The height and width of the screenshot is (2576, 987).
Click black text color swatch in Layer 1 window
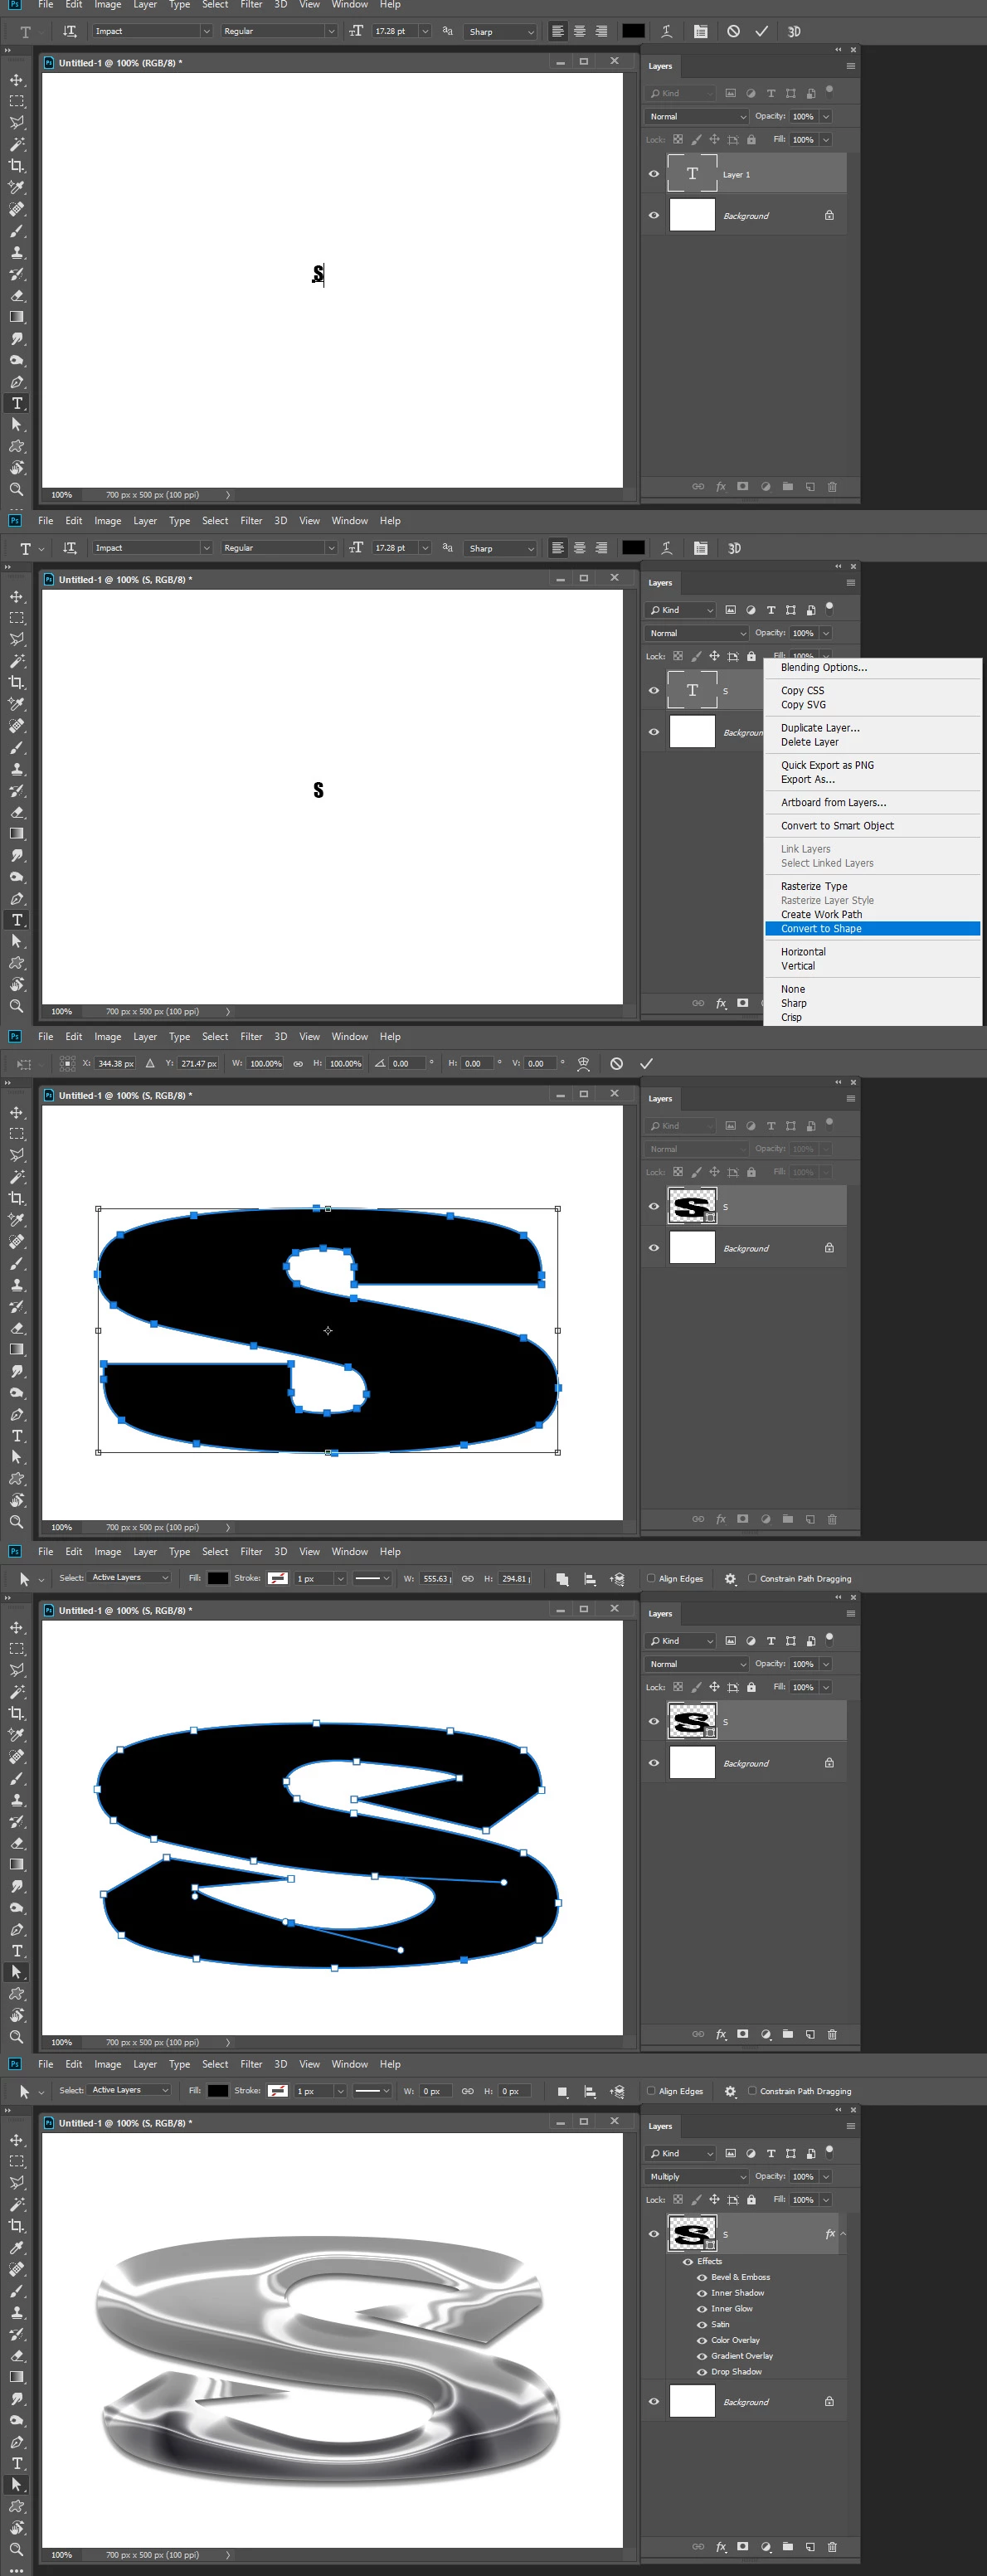[633, 31]
